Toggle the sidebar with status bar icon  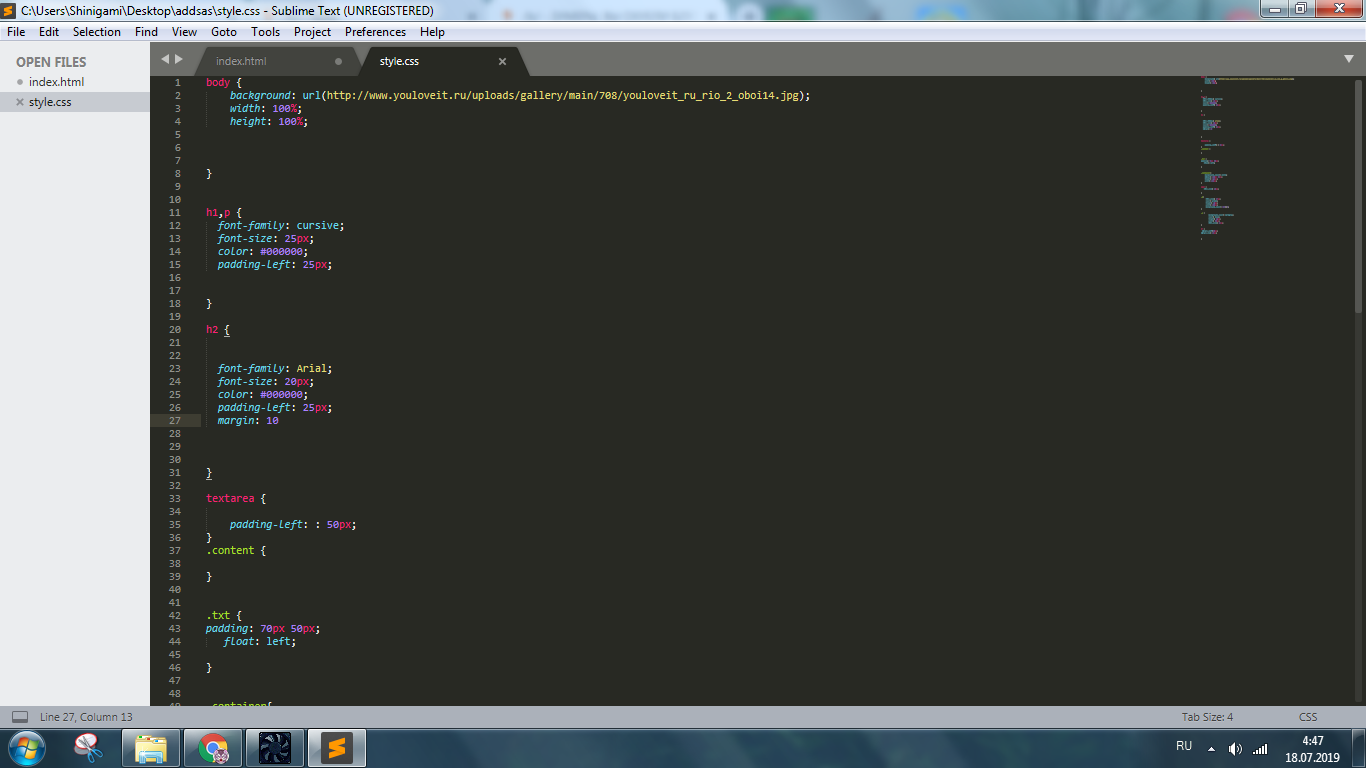pos(19,717)
